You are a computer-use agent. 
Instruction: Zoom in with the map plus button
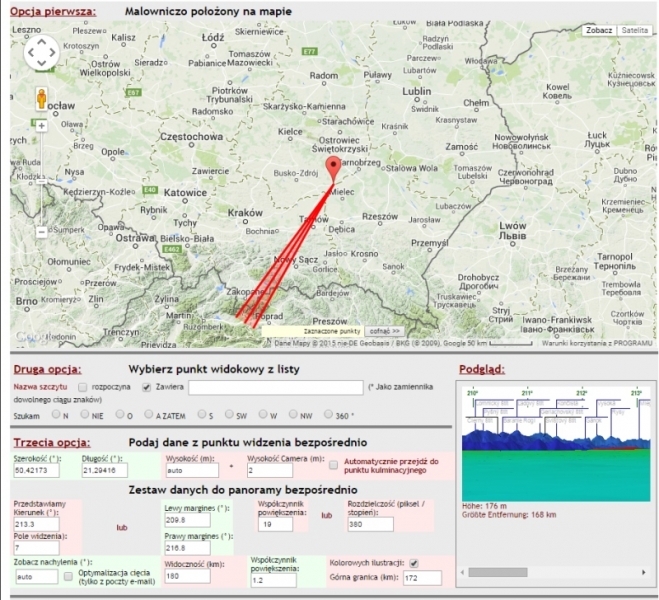click(41, 127)
